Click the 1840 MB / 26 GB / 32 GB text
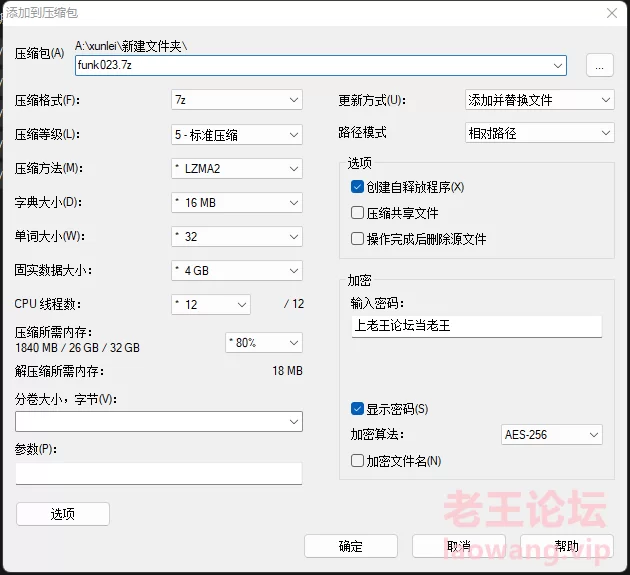 click(77, 348)
